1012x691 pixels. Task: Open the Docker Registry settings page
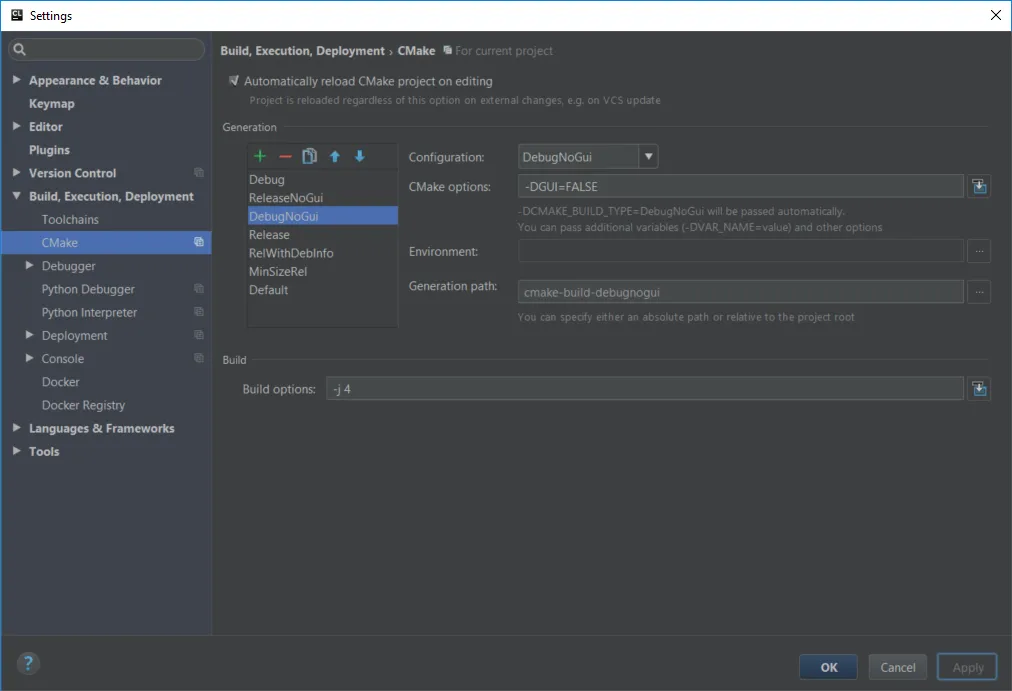coord(83,405)
